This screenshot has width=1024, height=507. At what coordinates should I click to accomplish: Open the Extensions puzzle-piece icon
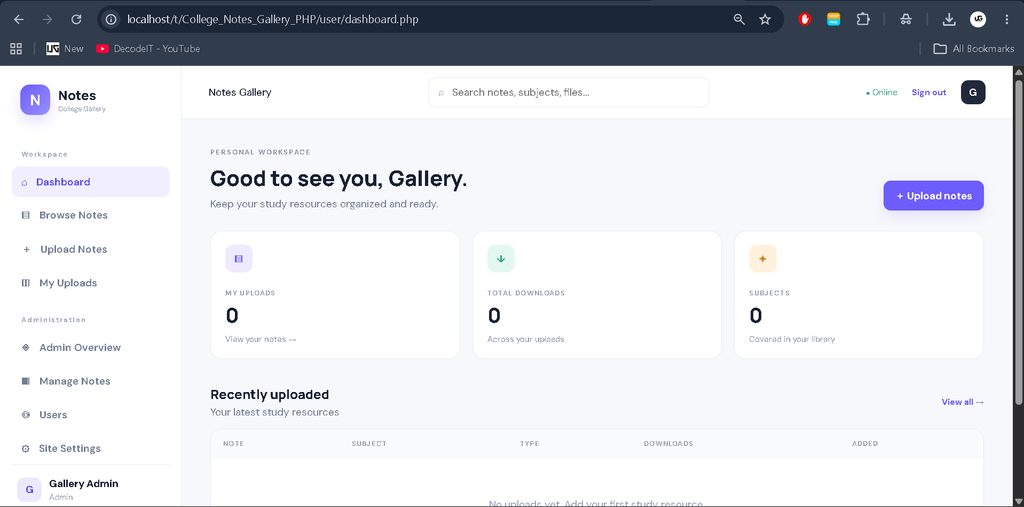pyautogui.click(x=863, y=20)
